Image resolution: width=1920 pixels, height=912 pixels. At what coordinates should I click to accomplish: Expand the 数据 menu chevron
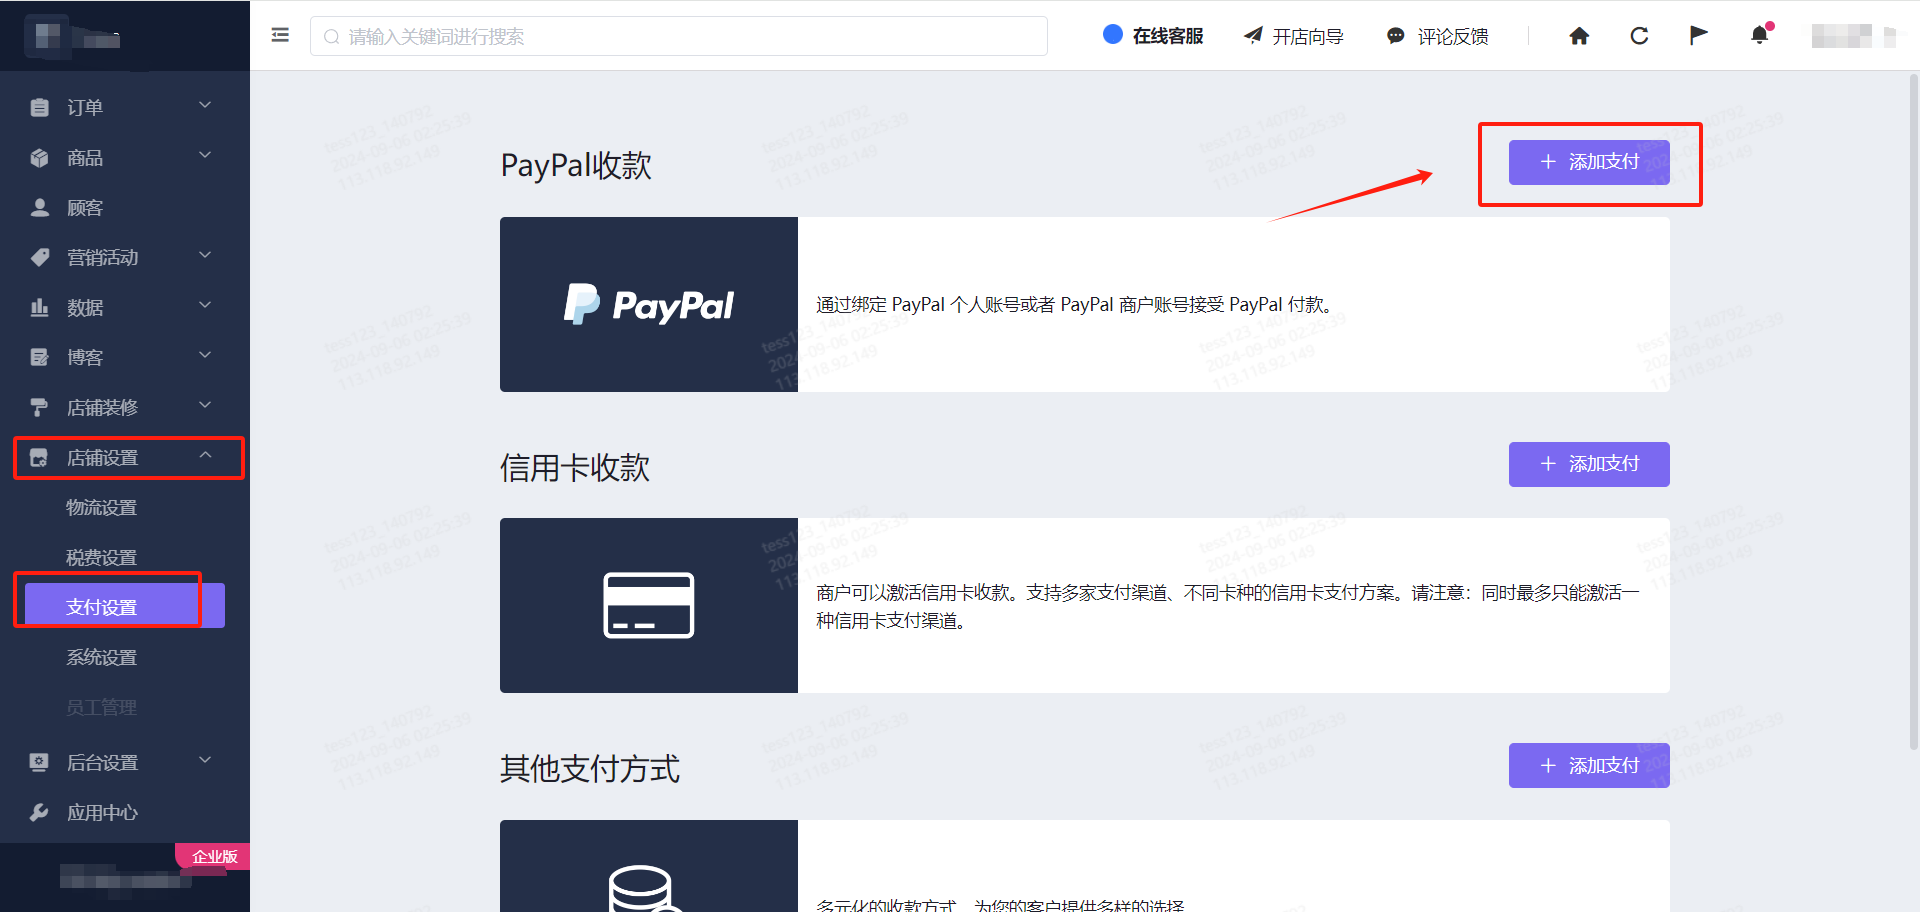(205, 305)
